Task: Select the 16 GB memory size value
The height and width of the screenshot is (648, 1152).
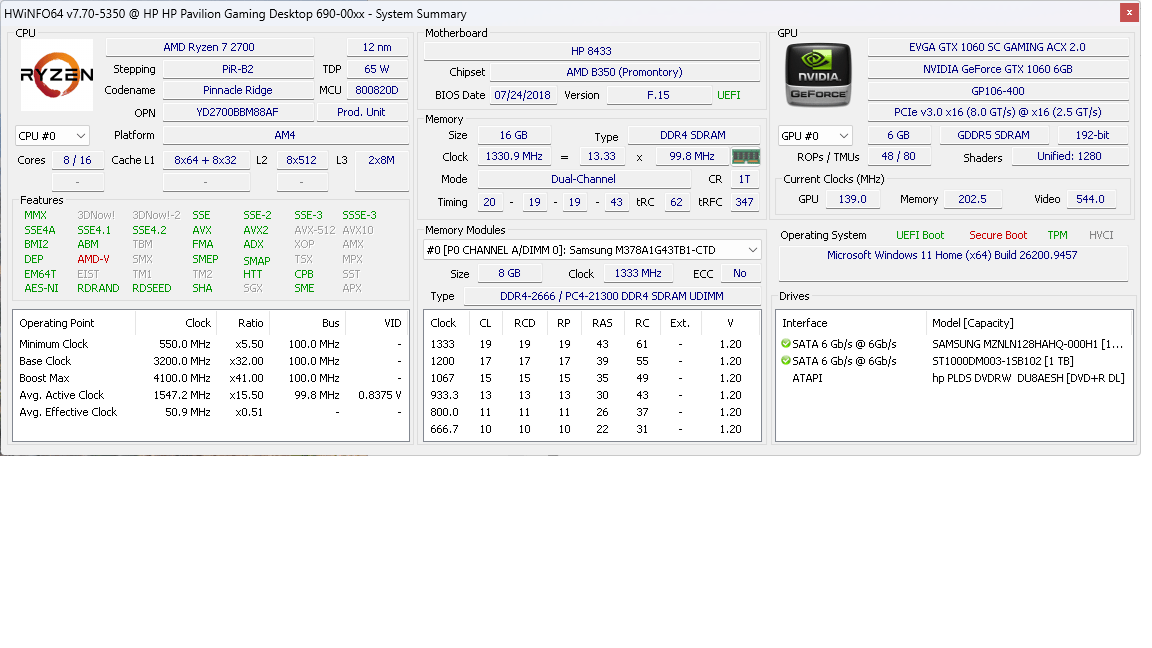Action: [514, 135]
